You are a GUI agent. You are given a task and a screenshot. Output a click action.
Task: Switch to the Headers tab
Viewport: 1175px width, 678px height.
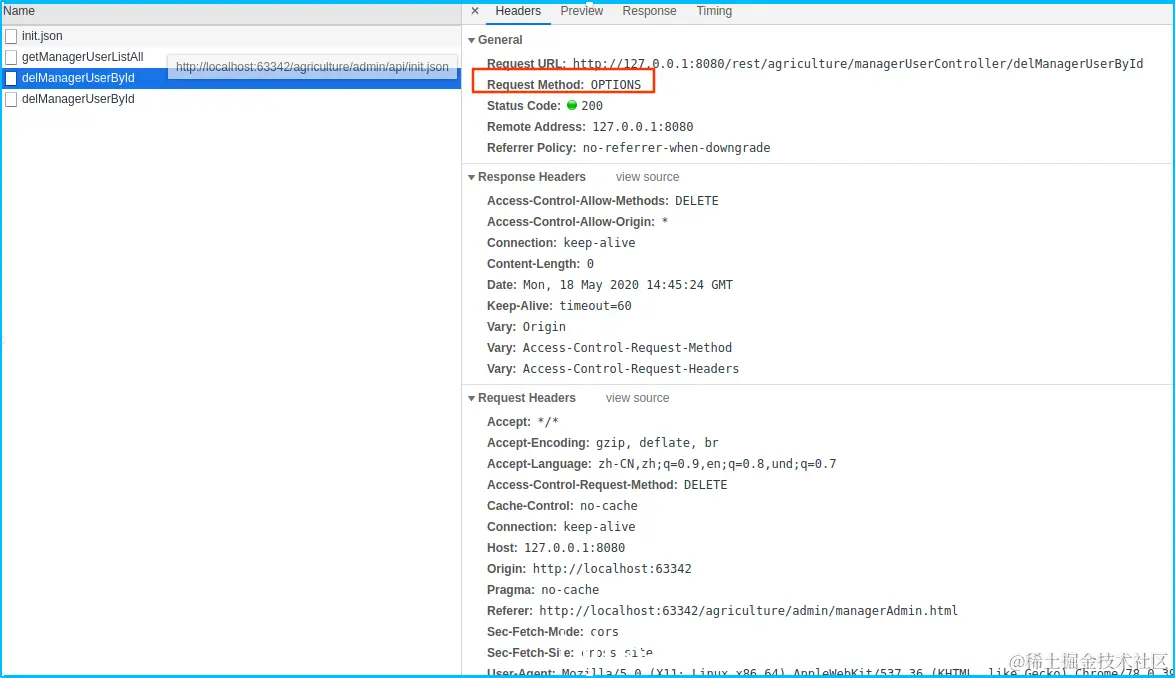click(x=518, y=11)
